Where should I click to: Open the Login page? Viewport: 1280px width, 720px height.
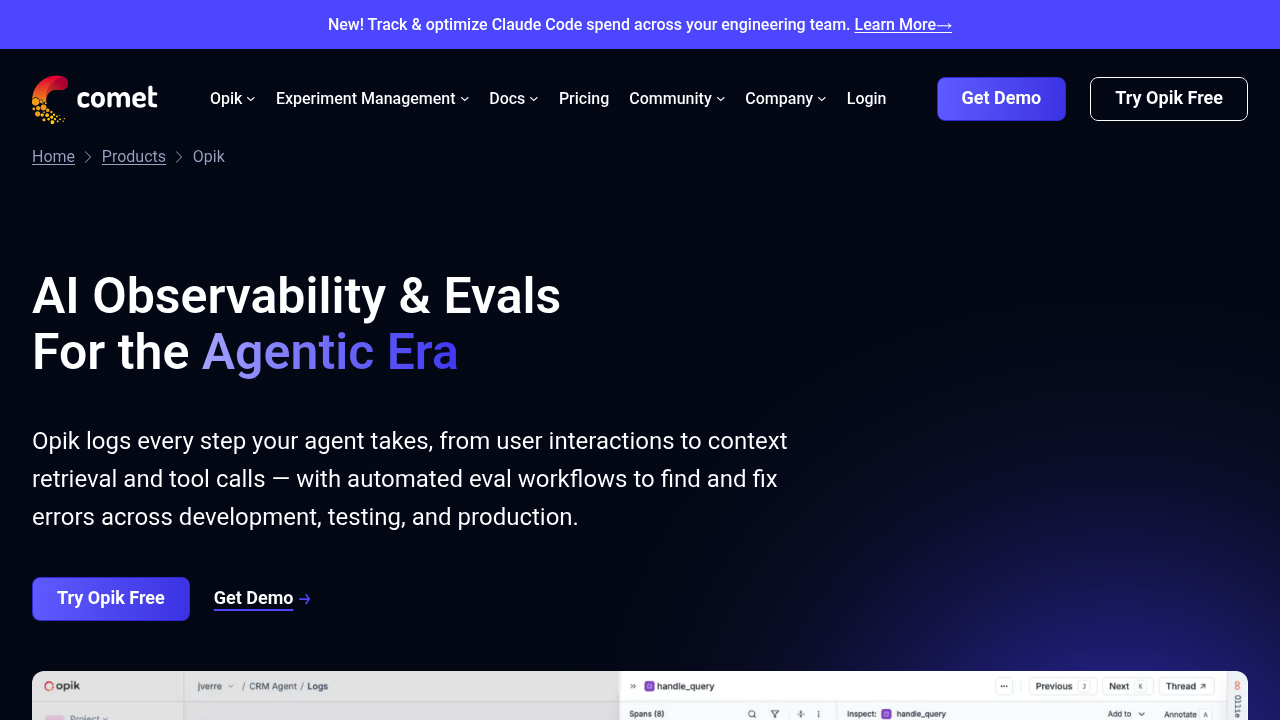pos(866,98)
